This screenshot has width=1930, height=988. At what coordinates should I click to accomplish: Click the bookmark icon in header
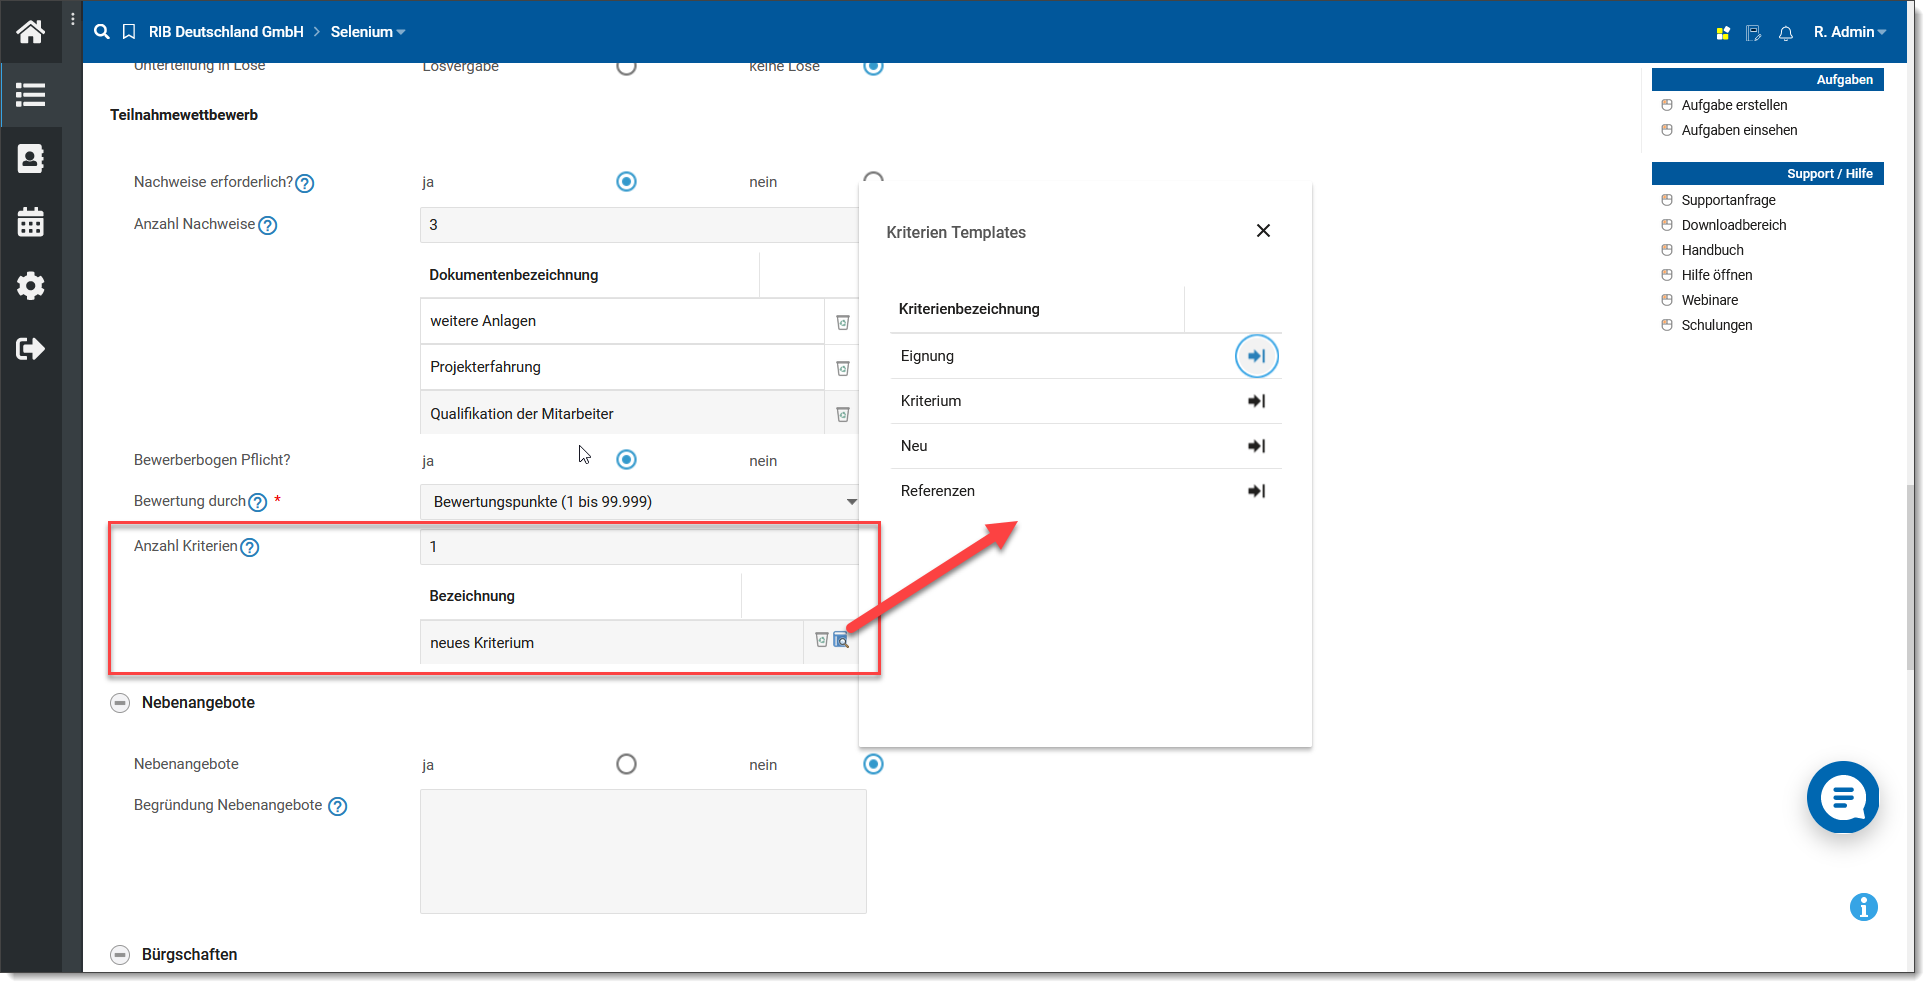pyautogui.click(x=129, y=32)
